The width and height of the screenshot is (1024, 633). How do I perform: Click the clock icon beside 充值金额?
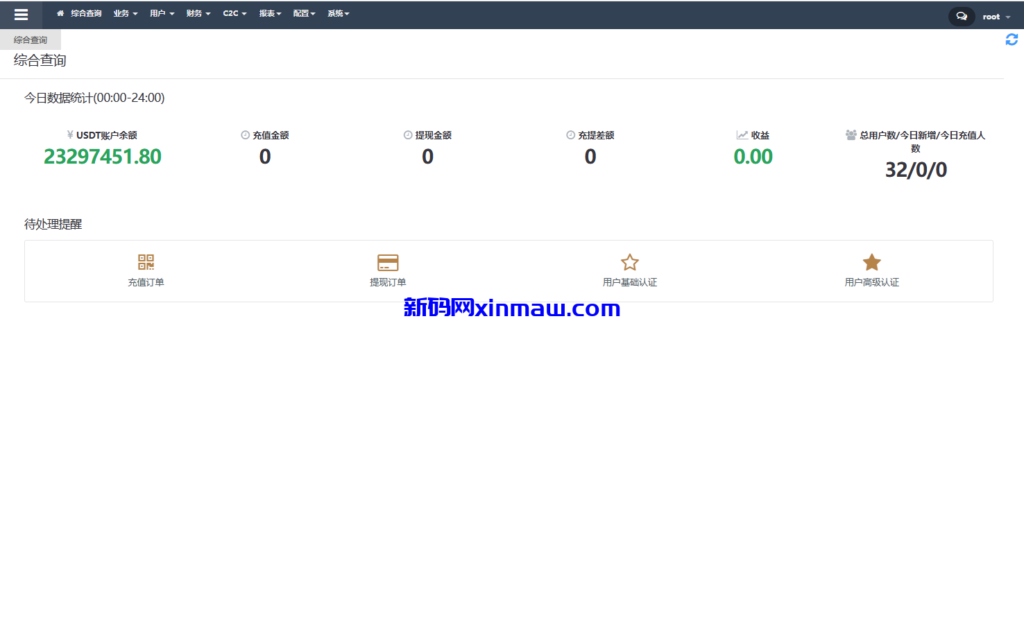coord(245,135)
